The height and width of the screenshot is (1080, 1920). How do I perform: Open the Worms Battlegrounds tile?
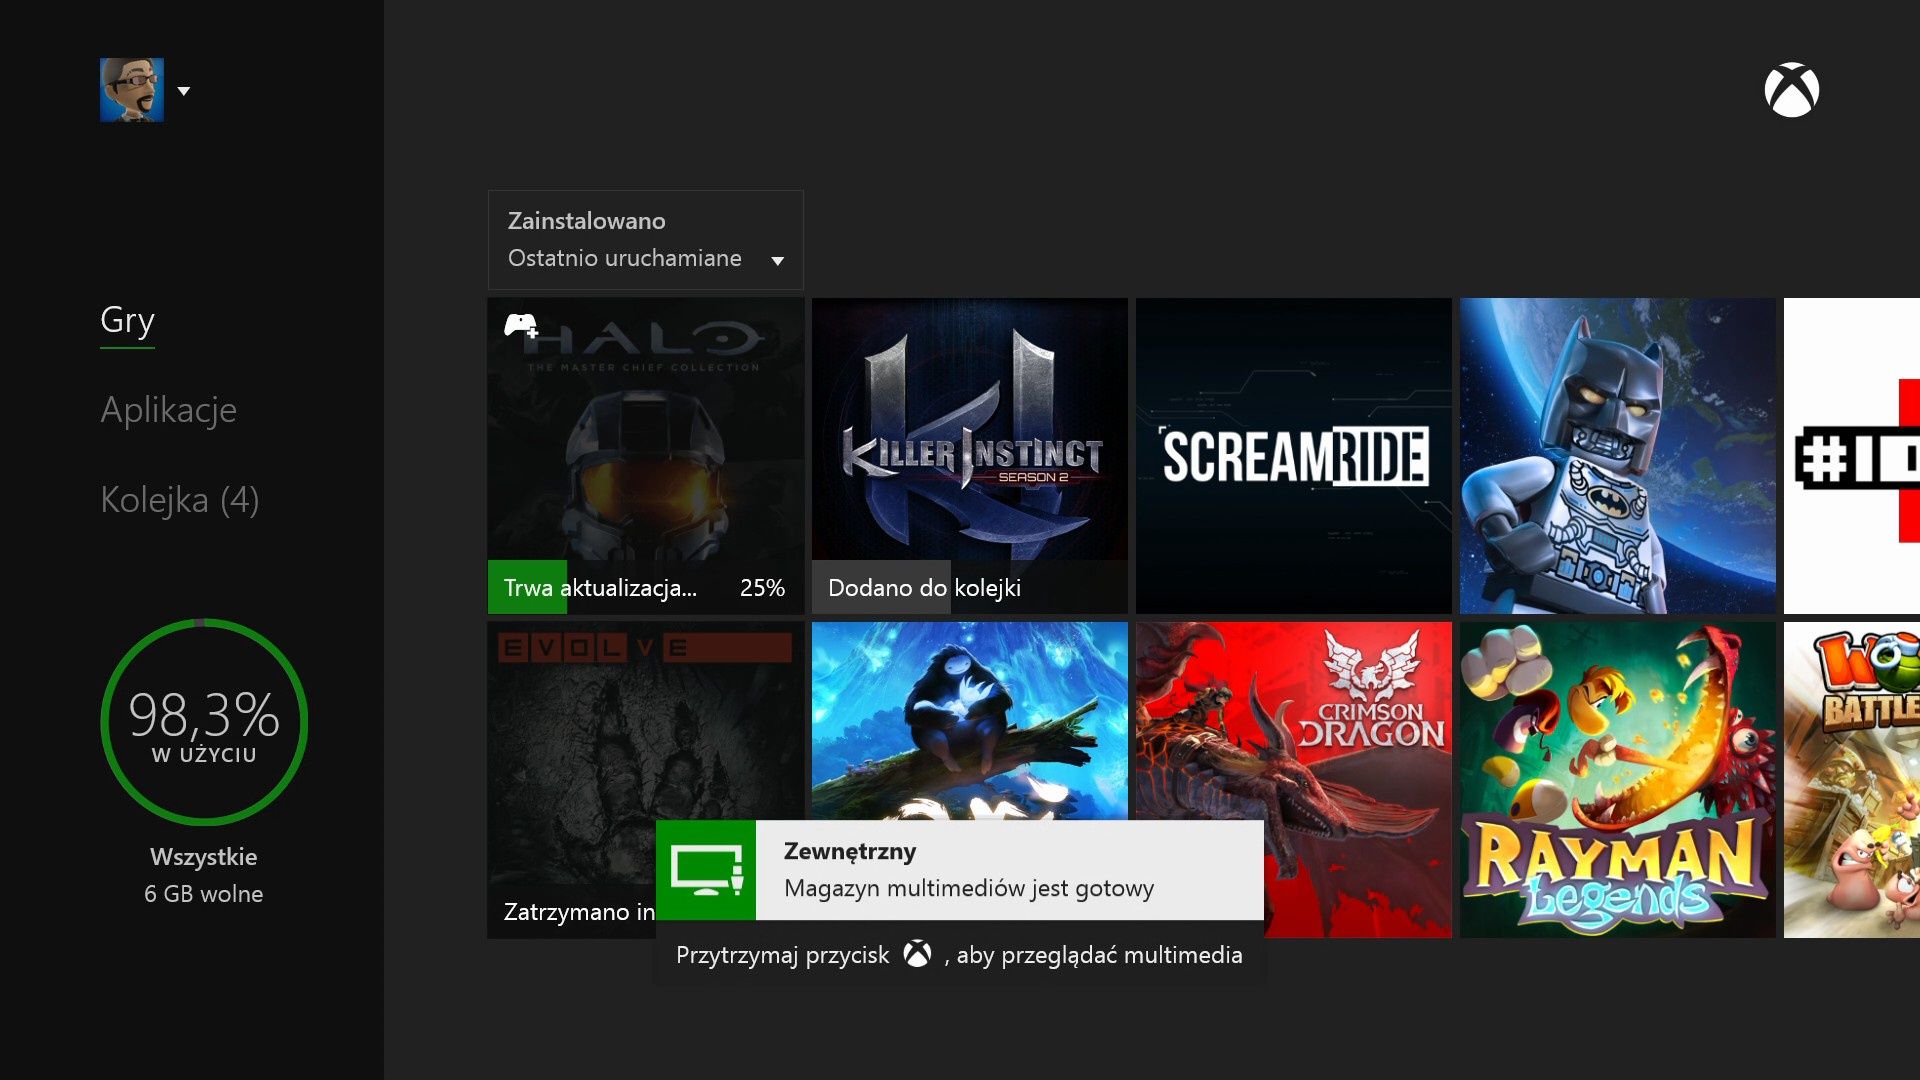click(x=1852, y=779)
